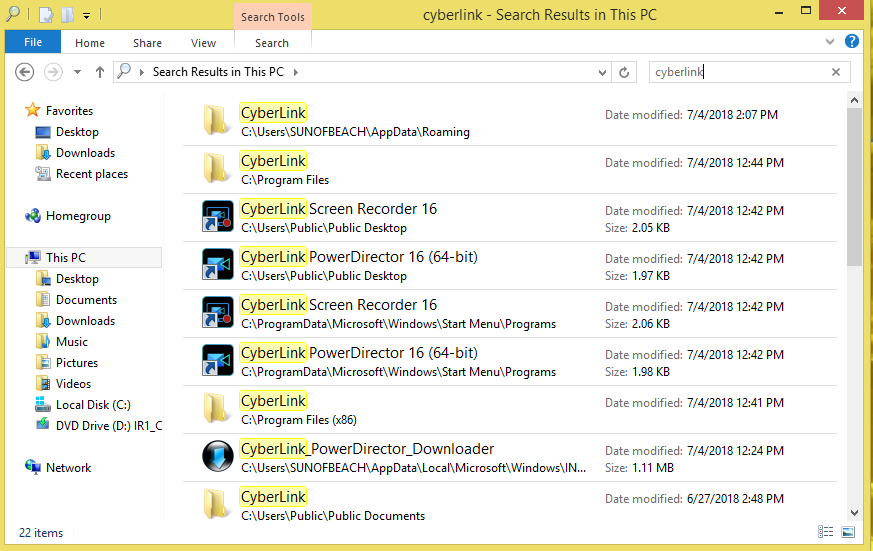
Task: Select CyberLink folder in C:\Program Files
Action: 509,170
